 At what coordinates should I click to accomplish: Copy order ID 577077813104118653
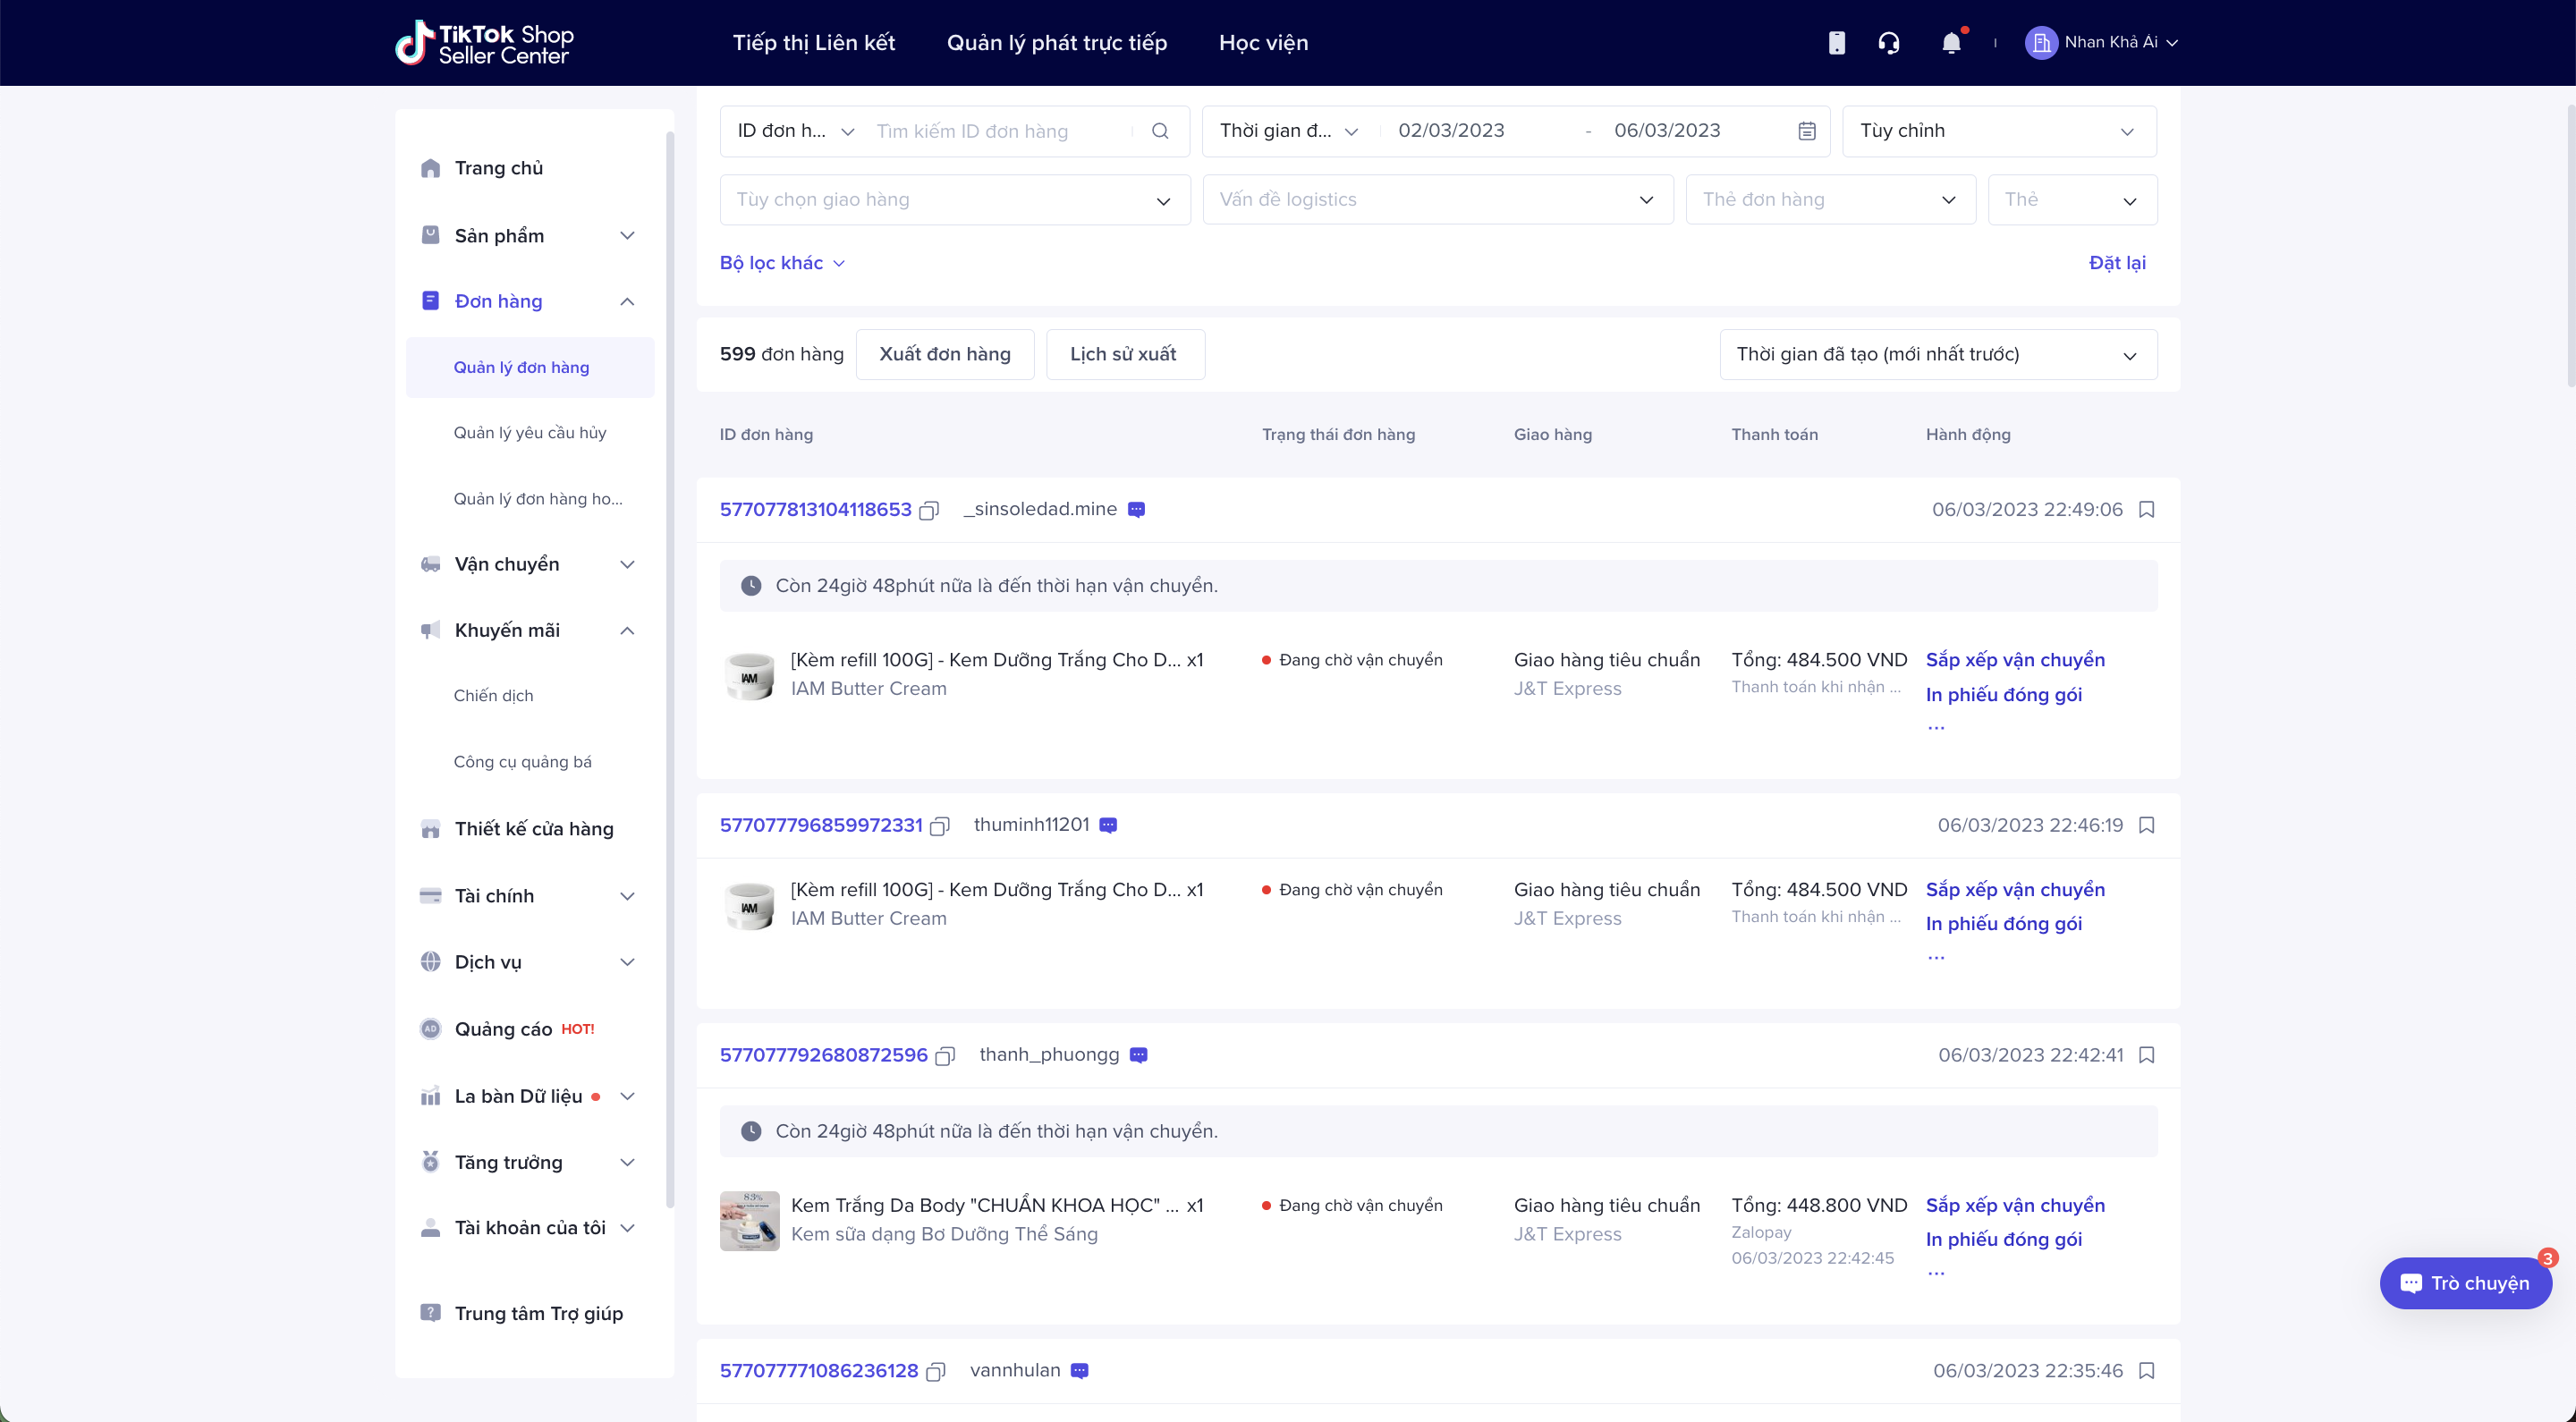tap(929, 511)
